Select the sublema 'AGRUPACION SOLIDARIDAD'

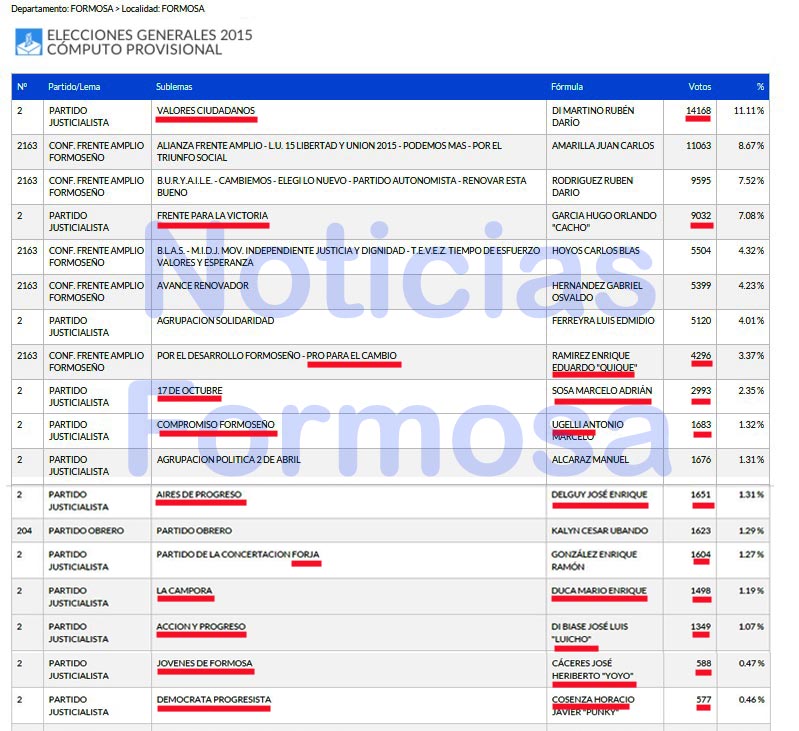pos(215,320)
